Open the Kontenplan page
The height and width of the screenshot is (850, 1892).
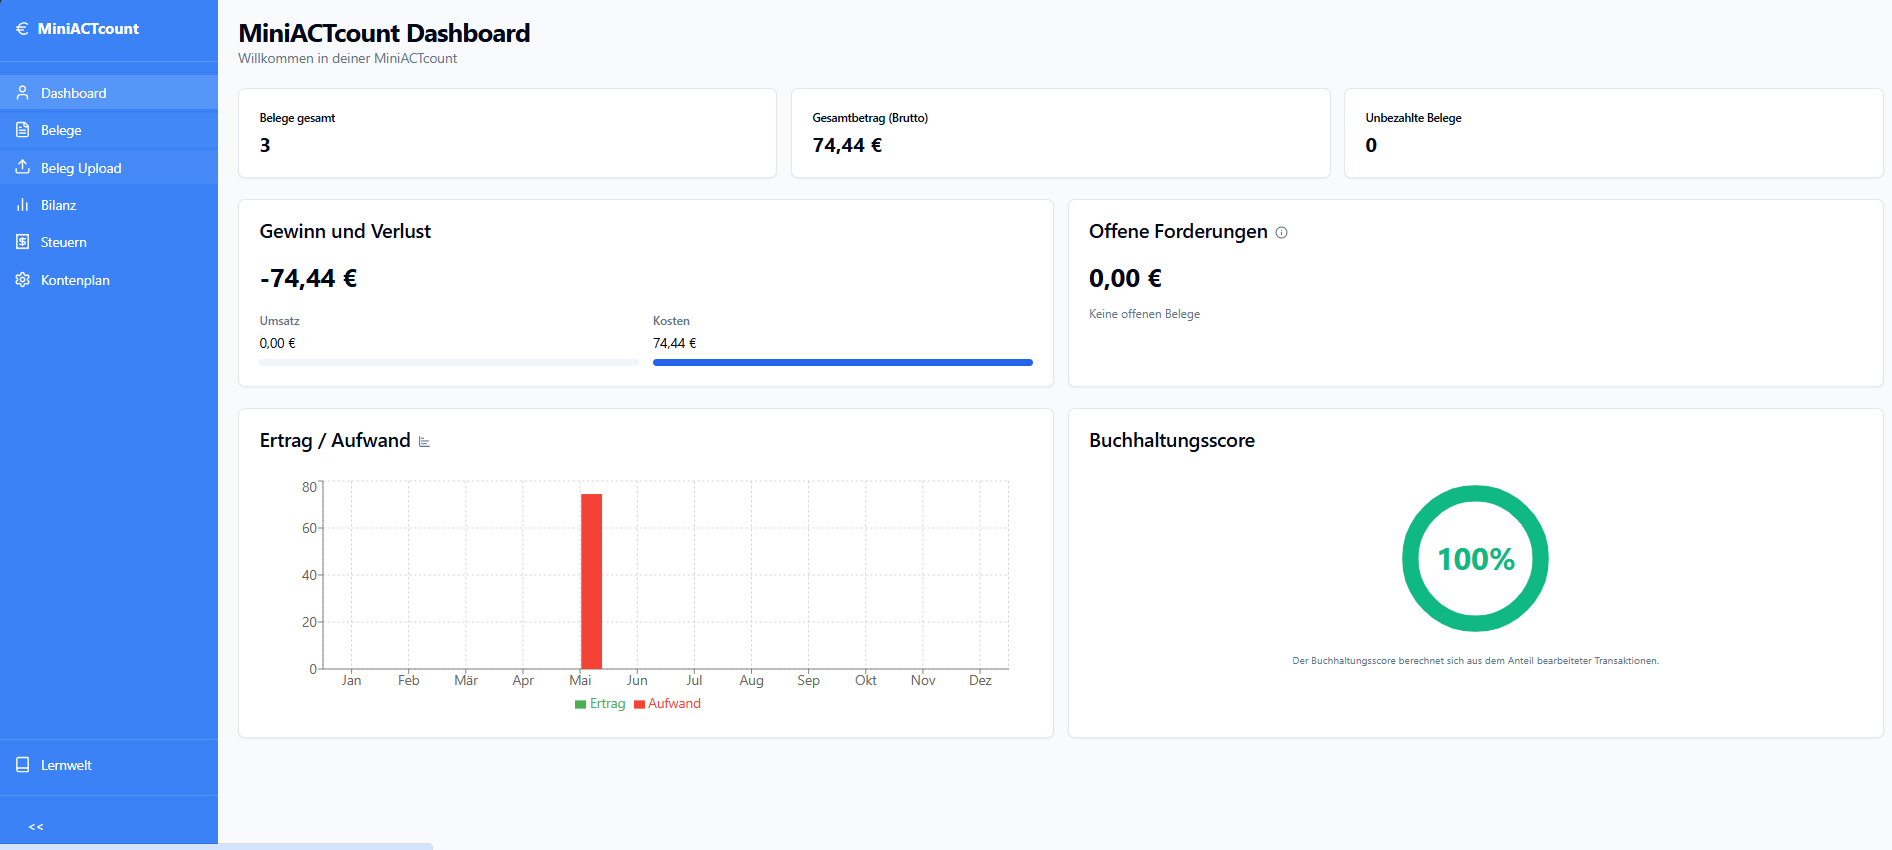point(109,280)
